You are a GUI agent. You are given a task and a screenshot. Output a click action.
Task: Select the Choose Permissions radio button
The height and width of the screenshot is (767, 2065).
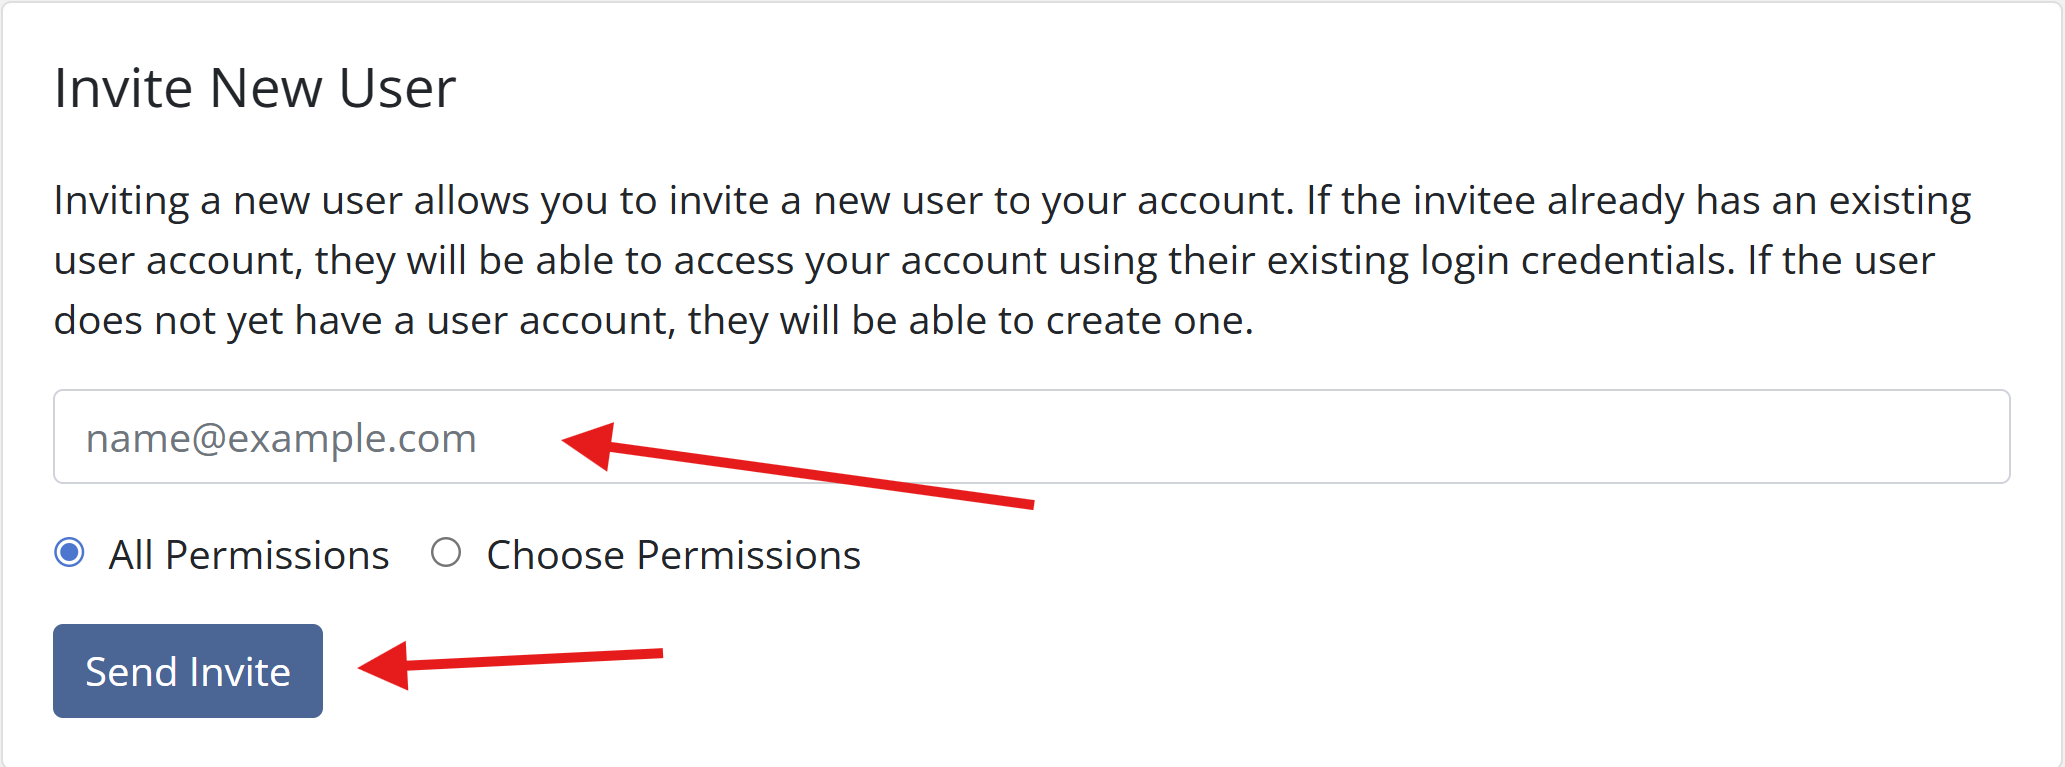pyautogui.click(x=446, y=552)
